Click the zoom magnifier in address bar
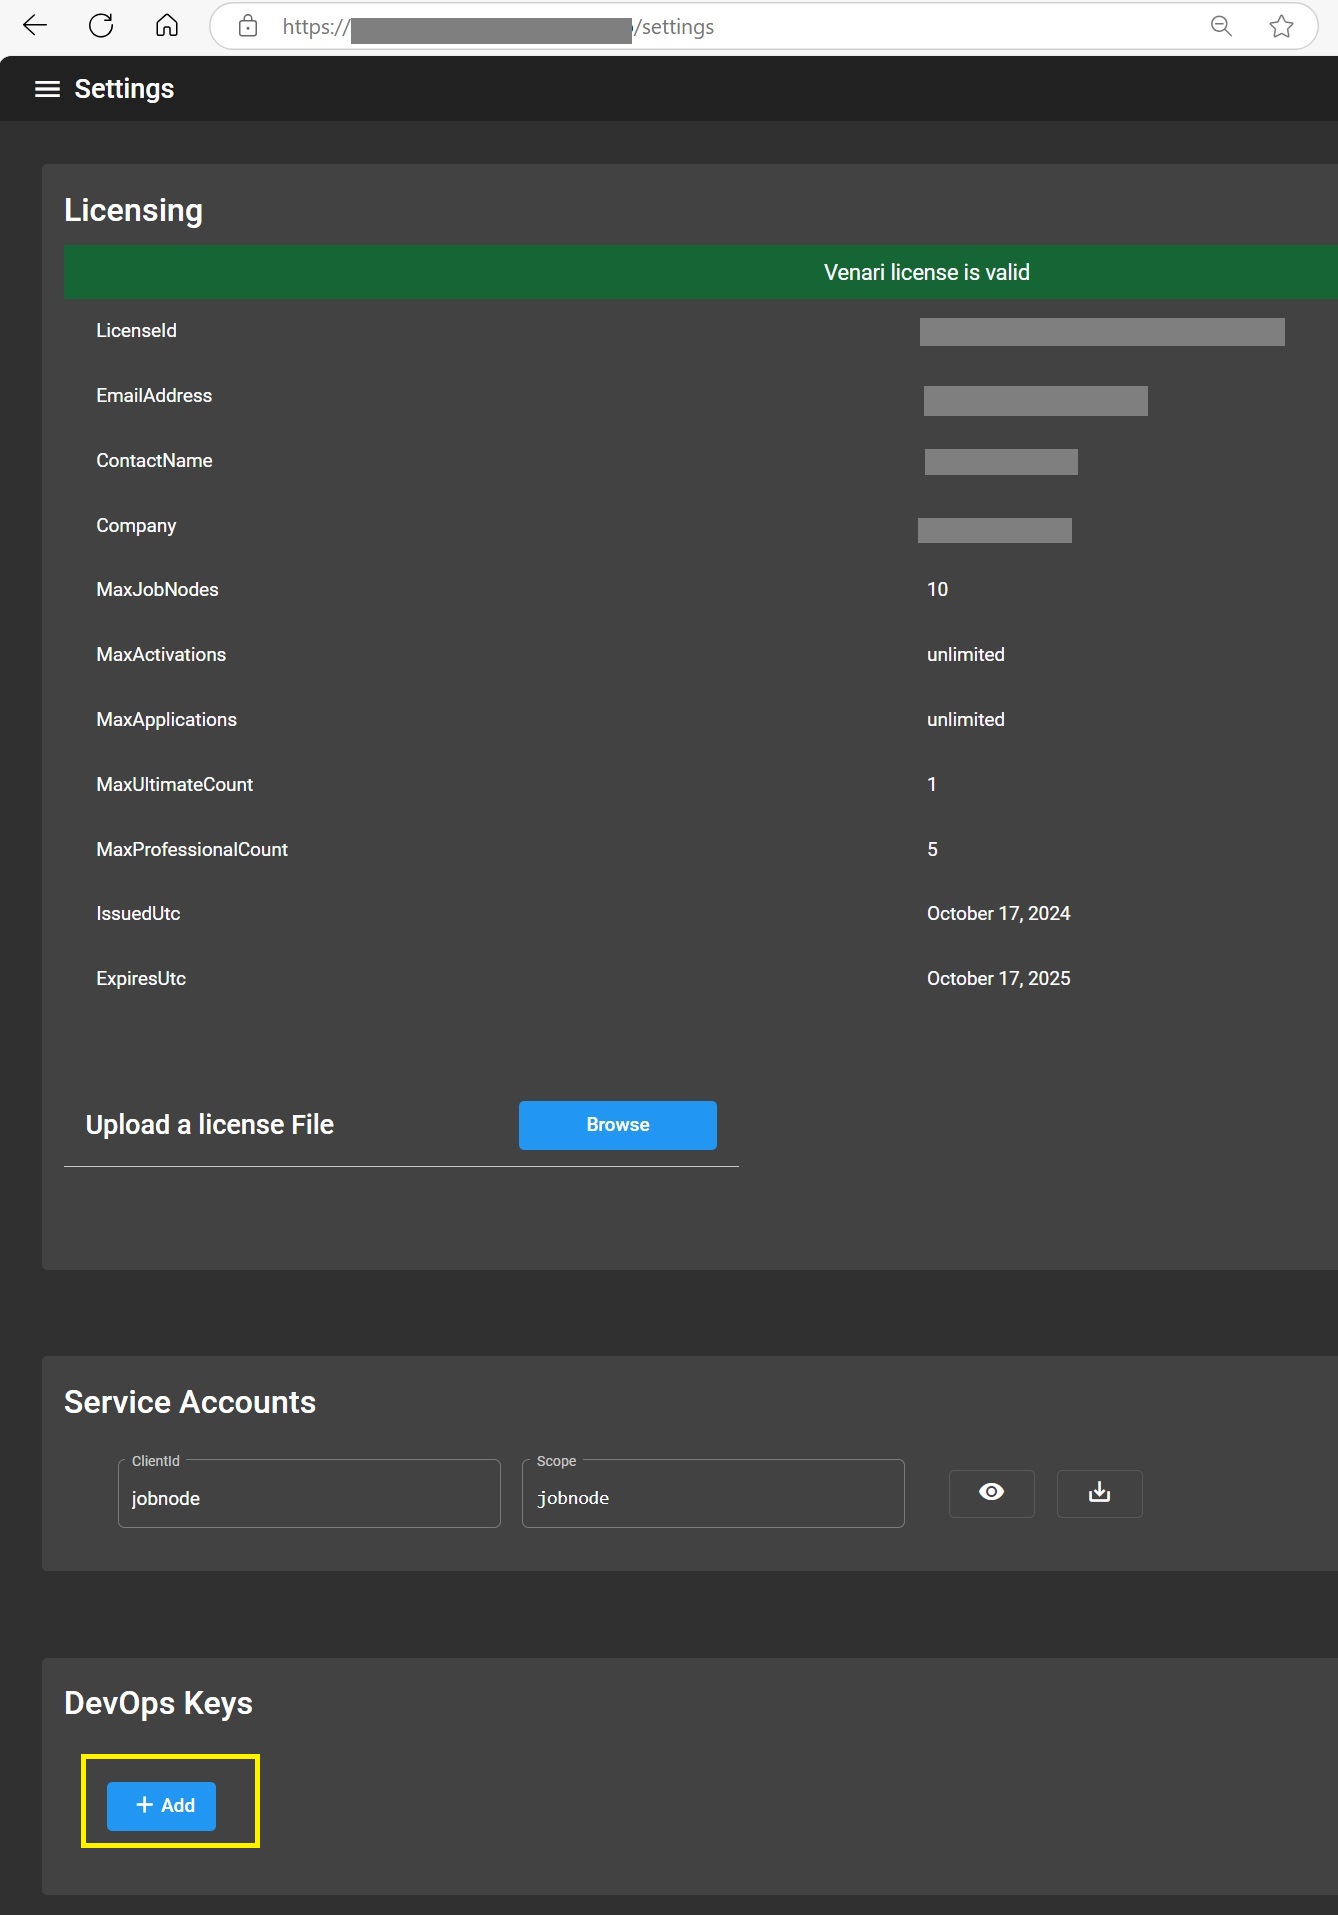Screen dimensions: 1338x1915 point(1221,27)
